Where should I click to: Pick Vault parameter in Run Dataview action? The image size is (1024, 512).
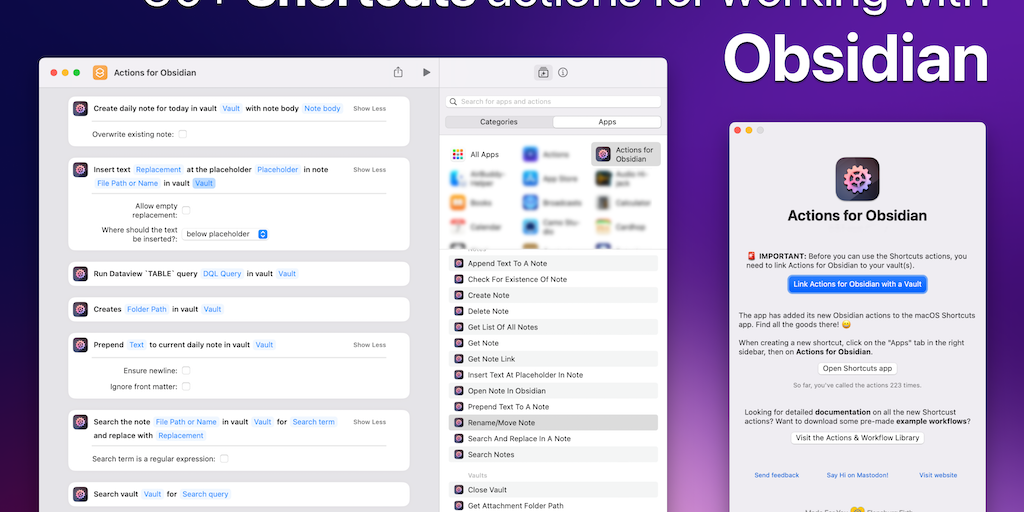[287, 274]
